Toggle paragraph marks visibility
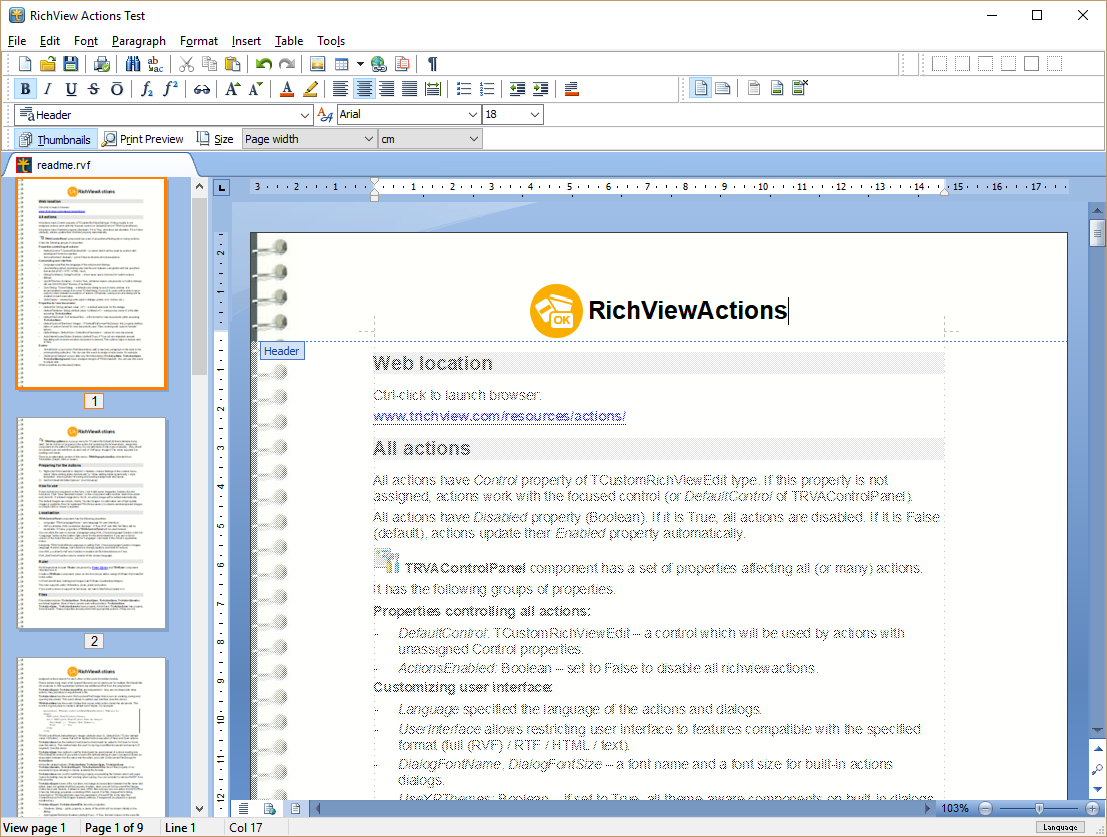The width and height of the screenshot is (1107, 837). point(430,62)
